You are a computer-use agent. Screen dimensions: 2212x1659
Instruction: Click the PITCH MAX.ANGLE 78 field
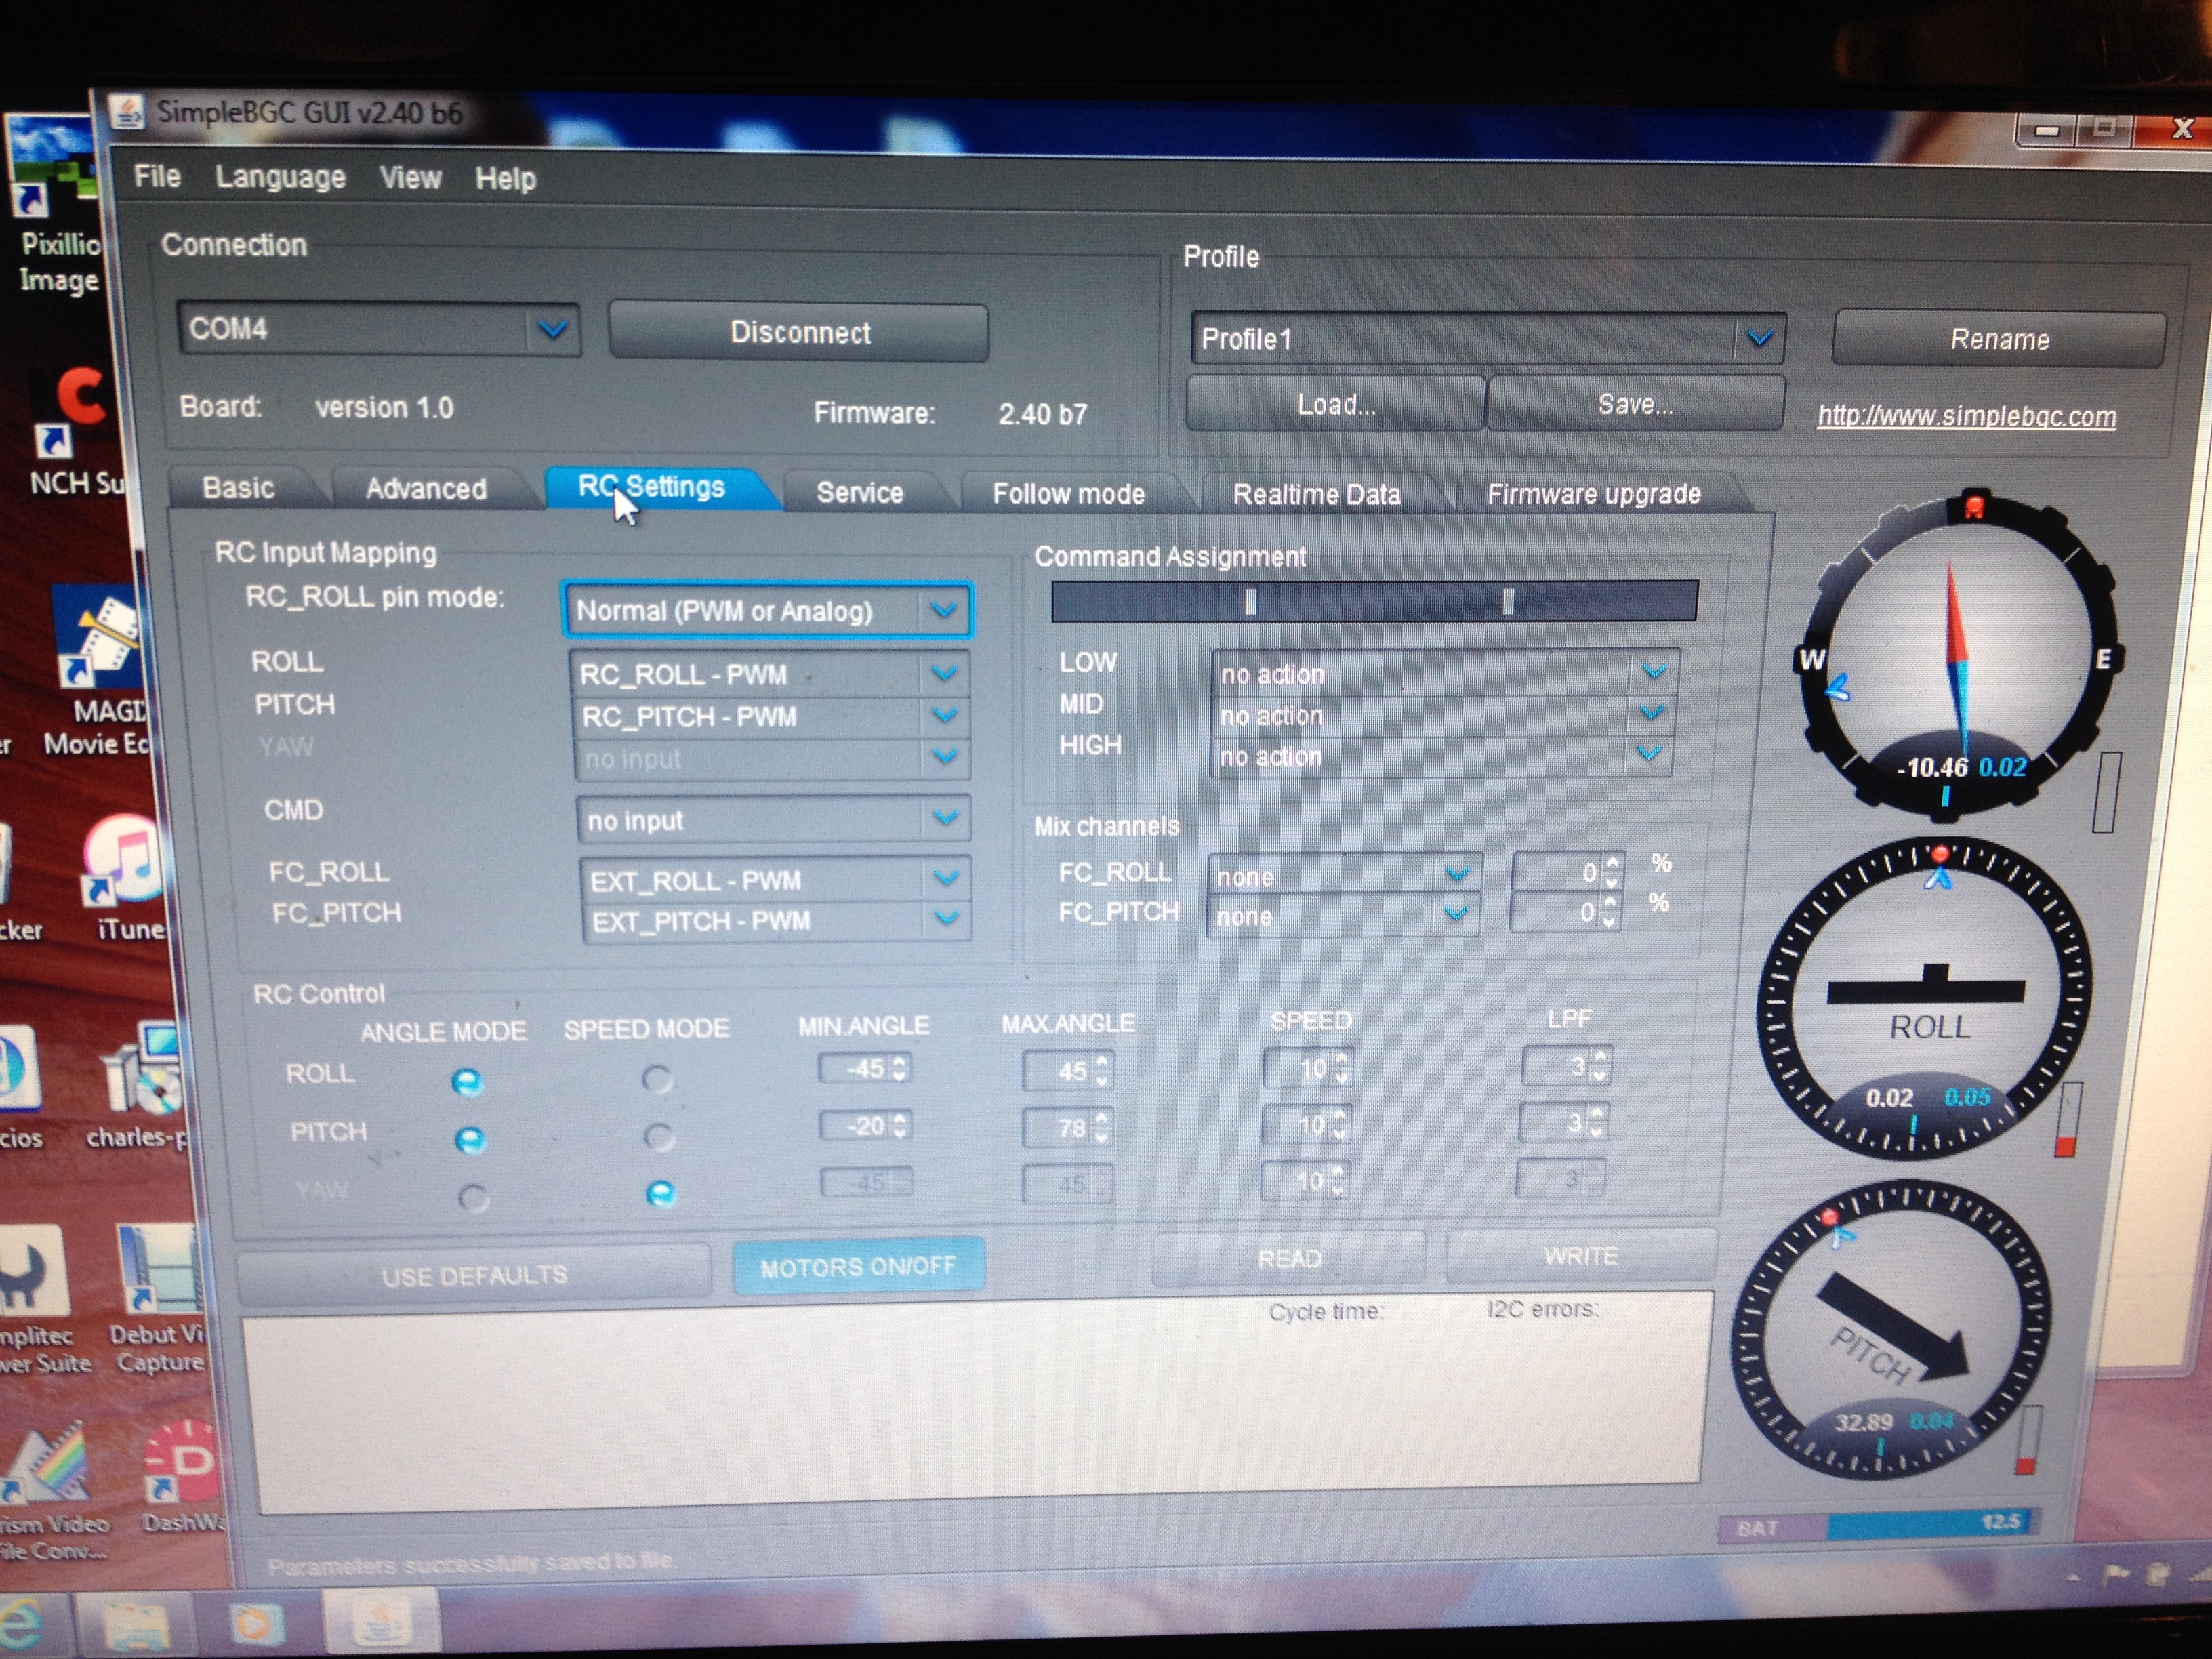coord(1068,1129)
